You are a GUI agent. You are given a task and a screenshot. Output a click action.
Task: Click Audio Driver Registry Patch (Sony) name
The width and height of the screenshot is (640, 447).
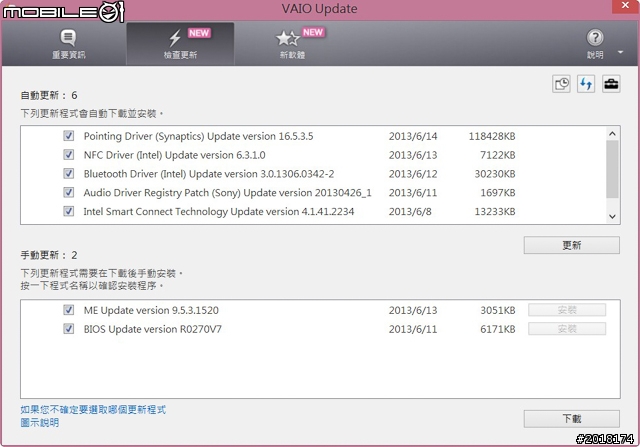[x=227, y=193]
